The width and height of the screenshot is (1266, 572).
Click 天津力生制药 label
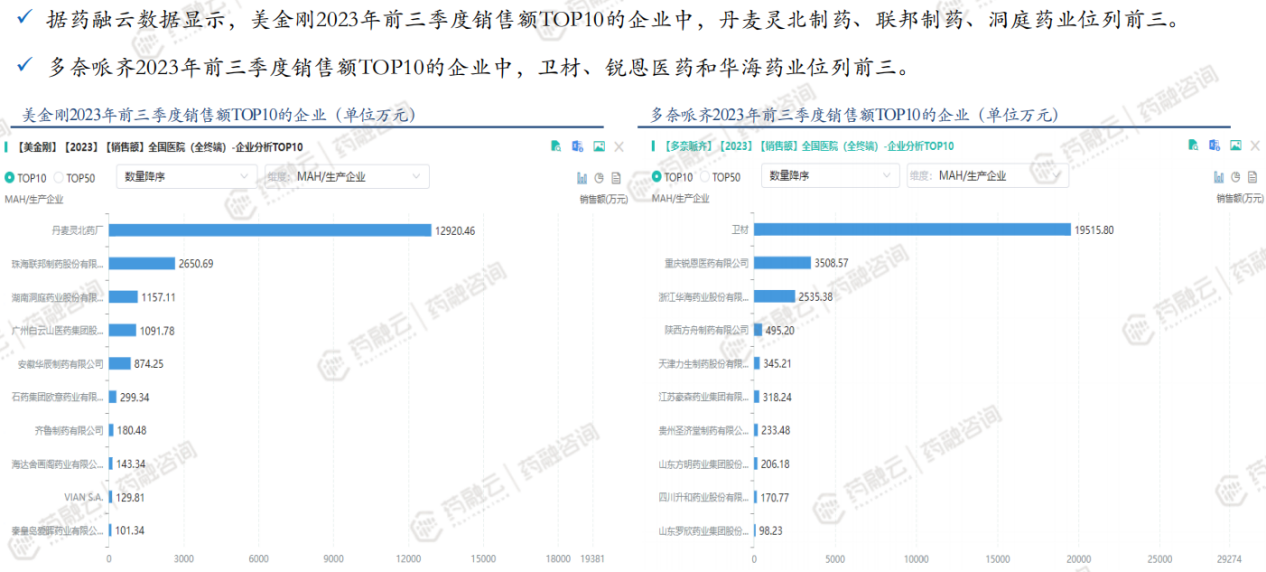704,364
